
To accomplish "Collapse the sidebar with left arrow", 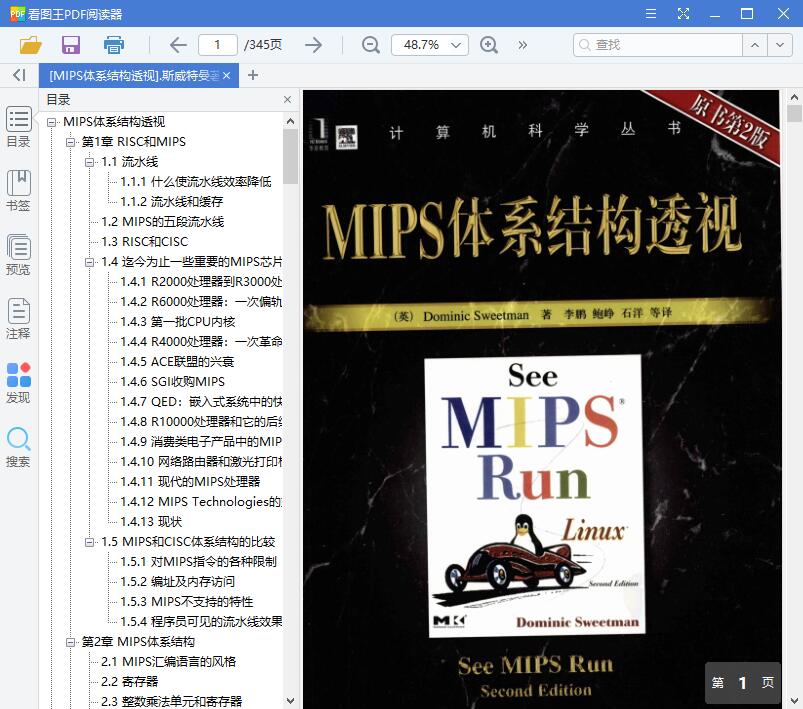I will [x=19, y=75].
